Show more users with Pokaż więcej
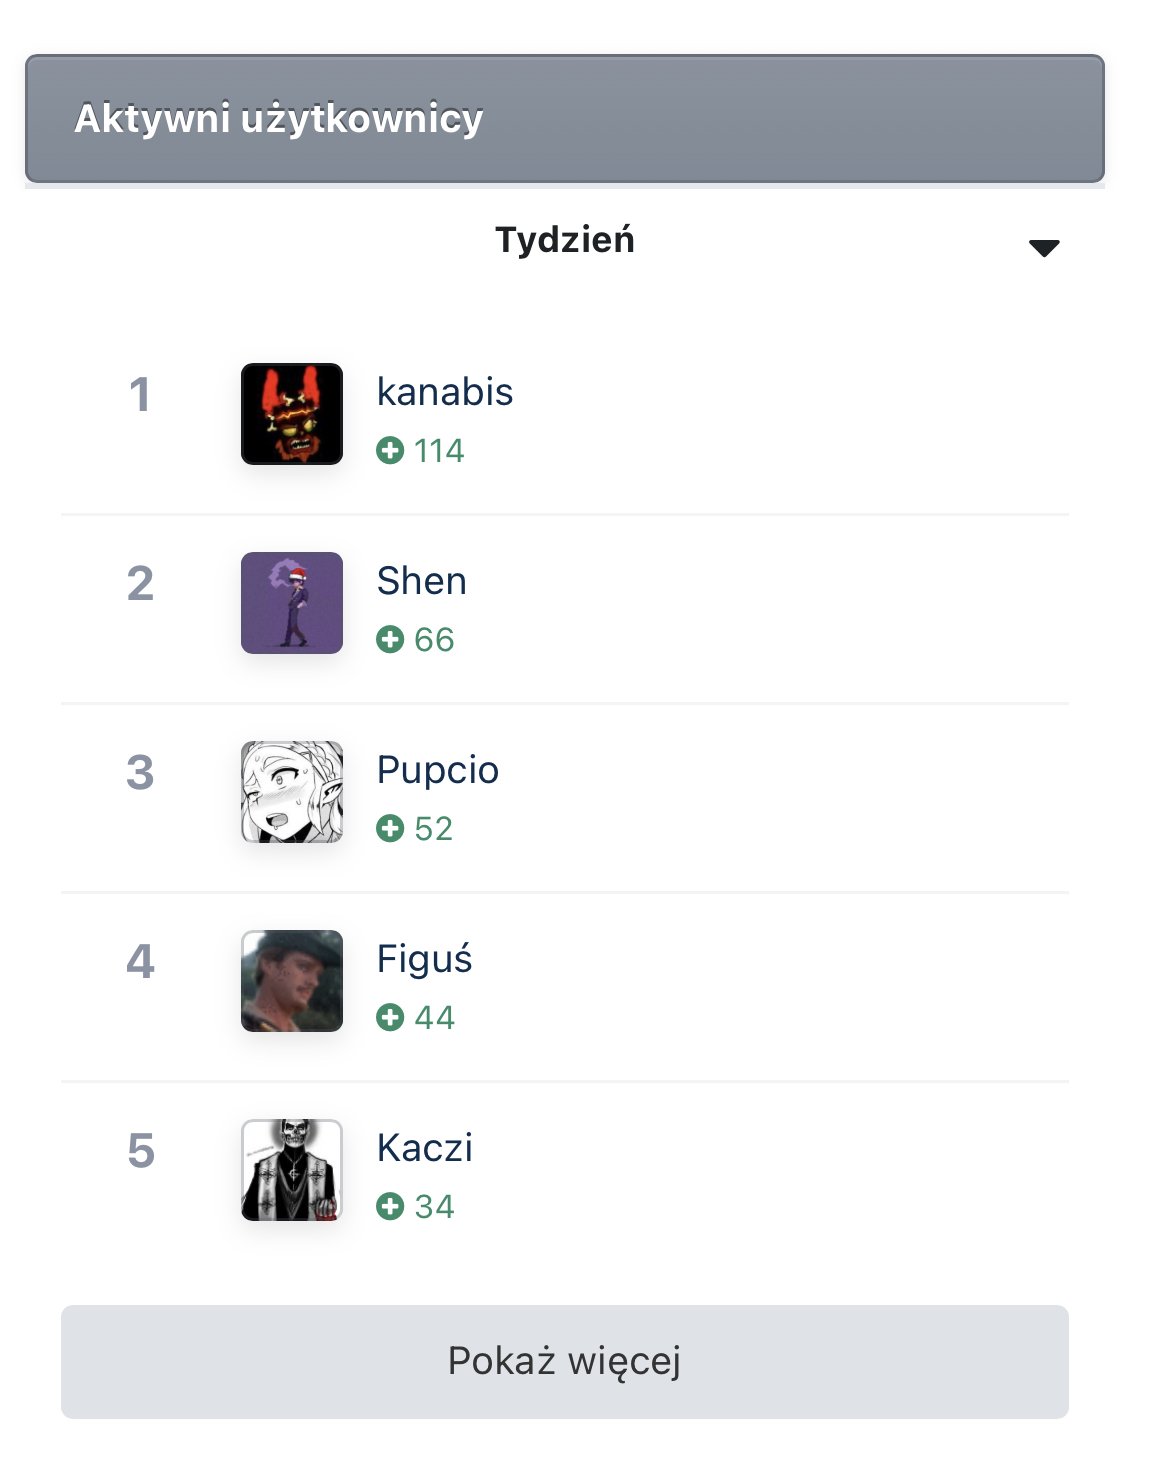Viewport: 1150px width, 1463px height. coord(565,1361)
